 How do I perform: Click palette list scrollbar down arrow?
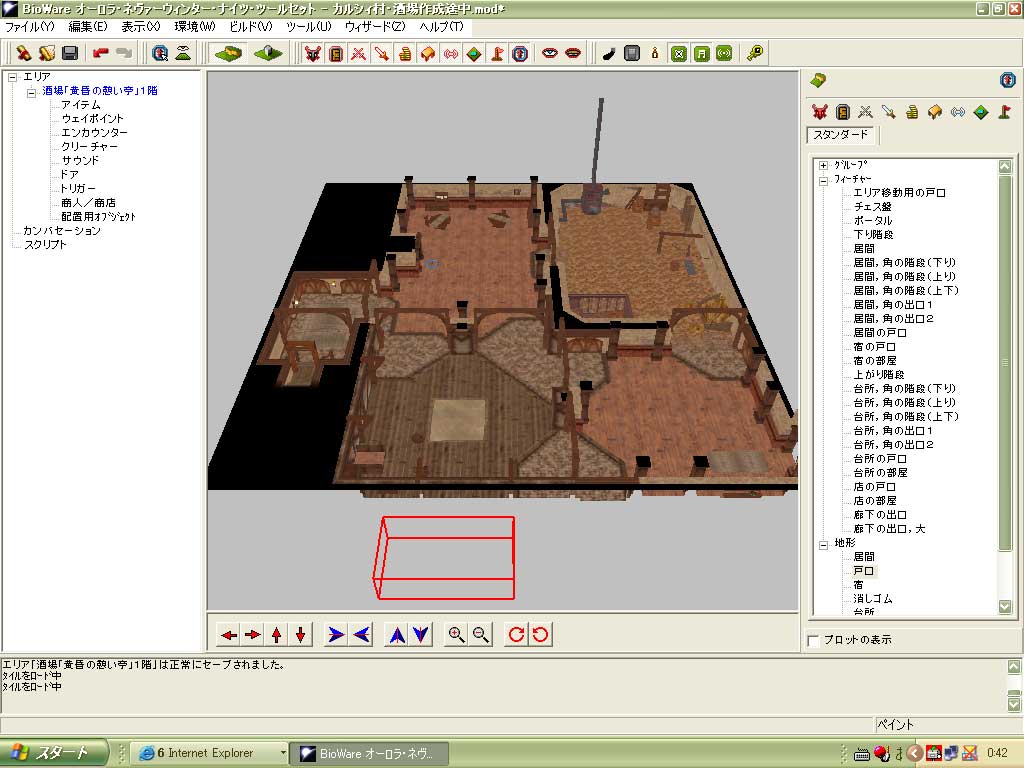1005,607
